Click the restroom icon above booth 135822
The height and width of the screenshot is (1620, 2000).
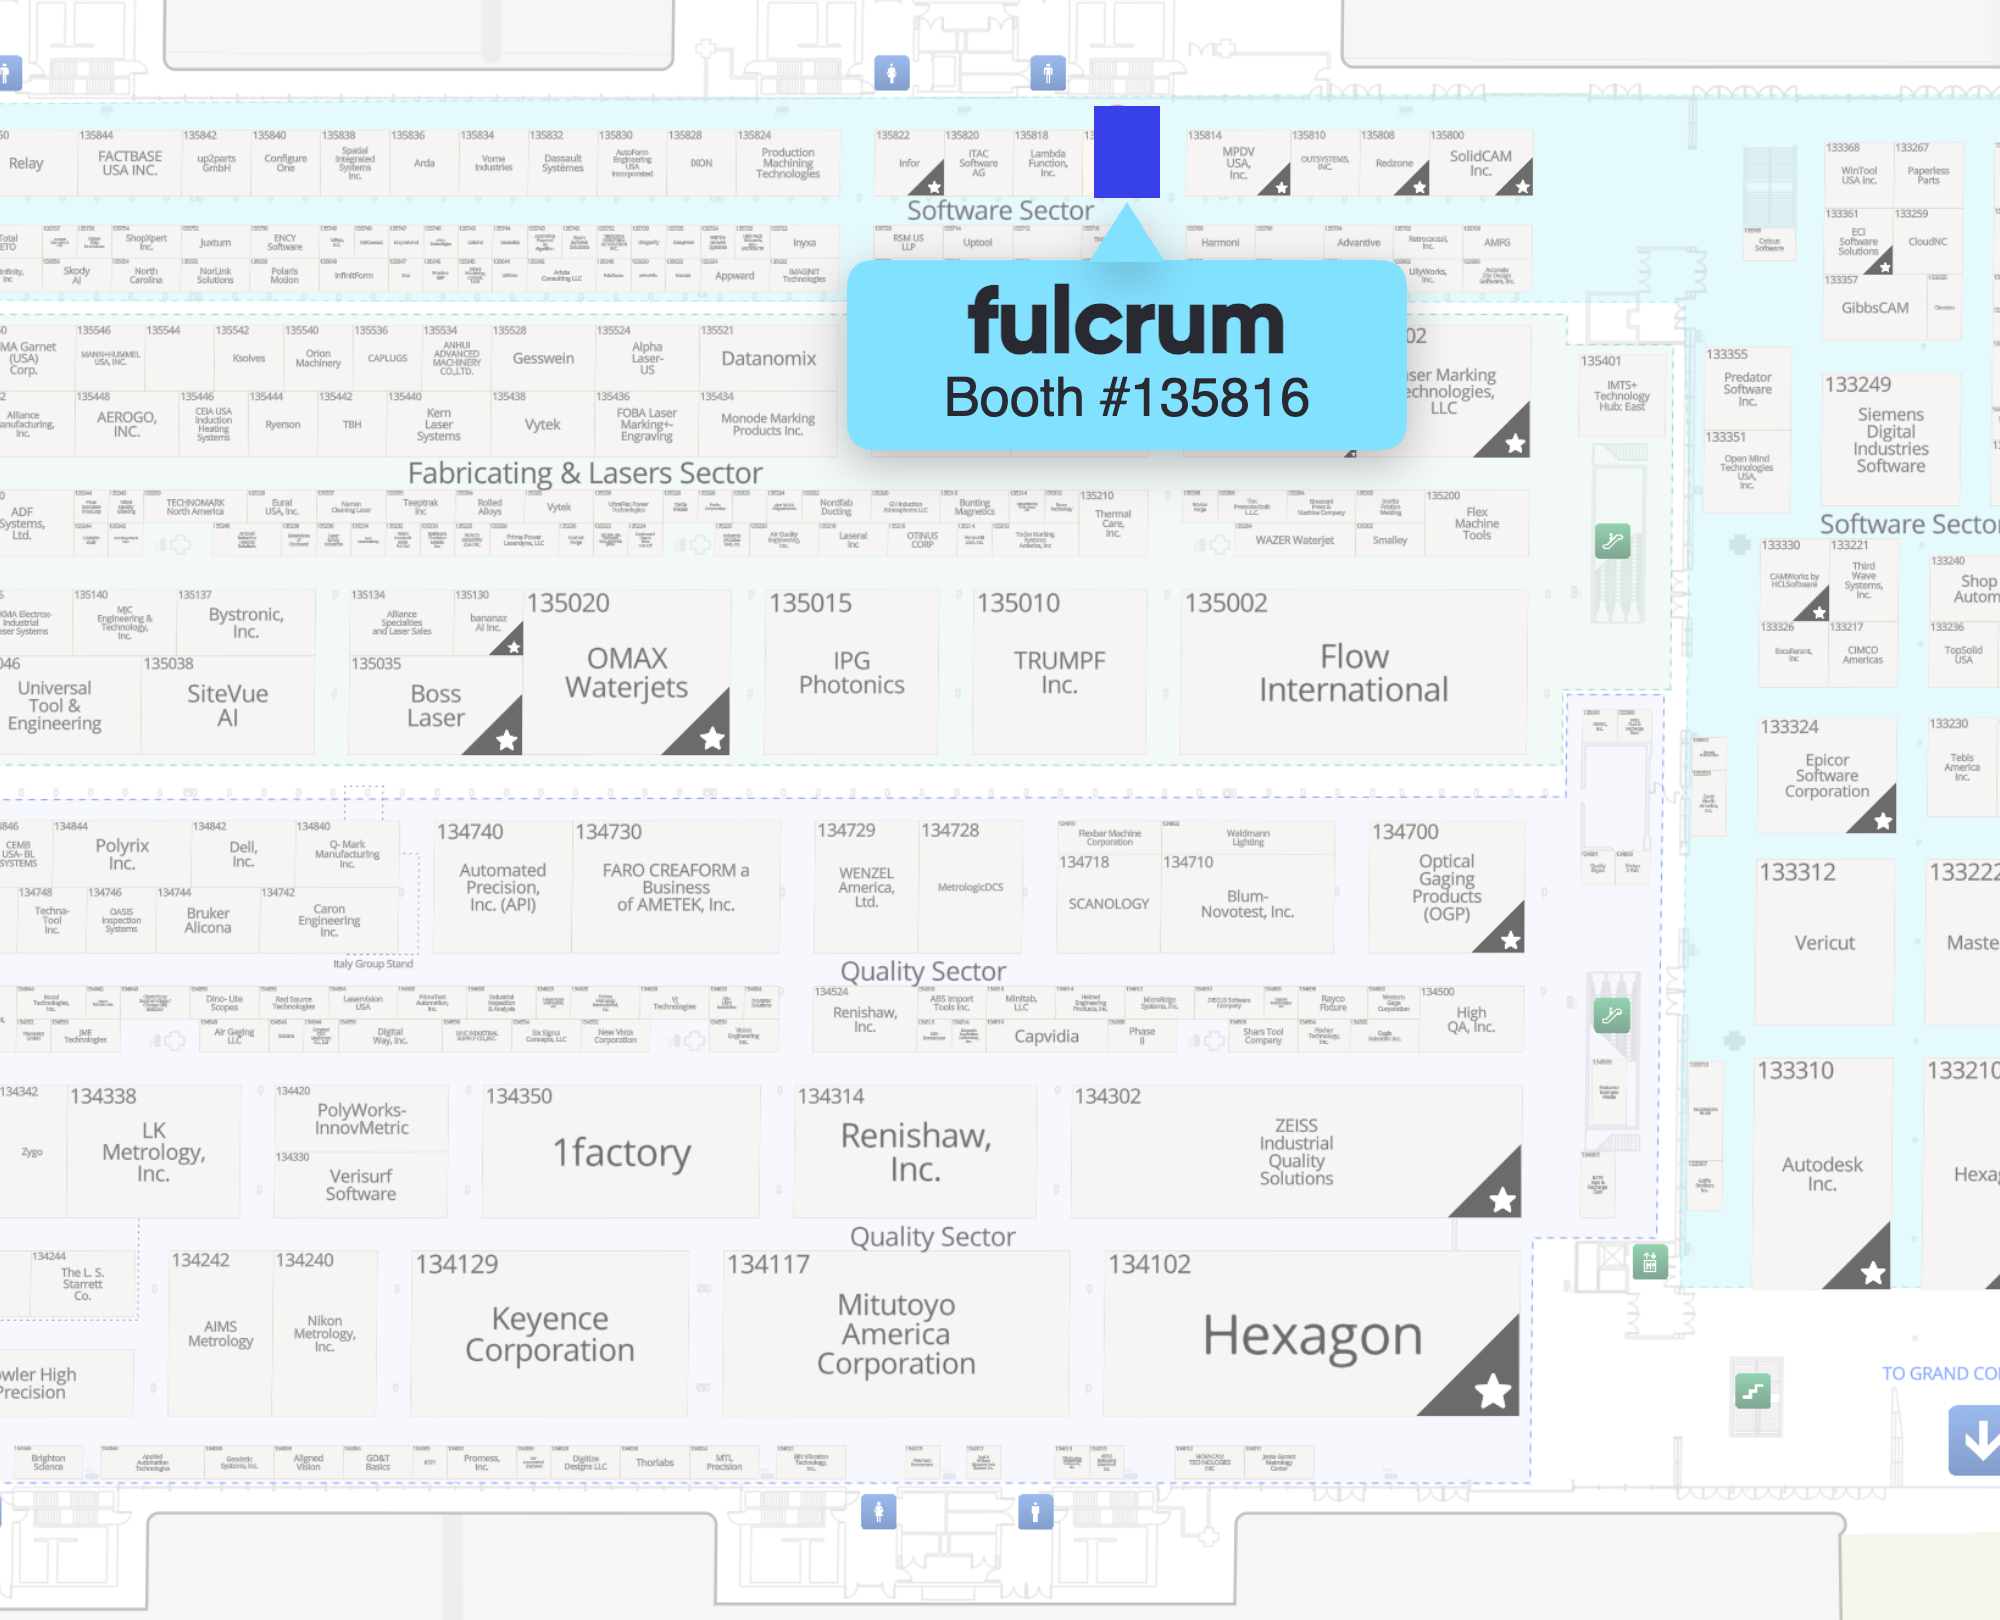coord(891,73)
